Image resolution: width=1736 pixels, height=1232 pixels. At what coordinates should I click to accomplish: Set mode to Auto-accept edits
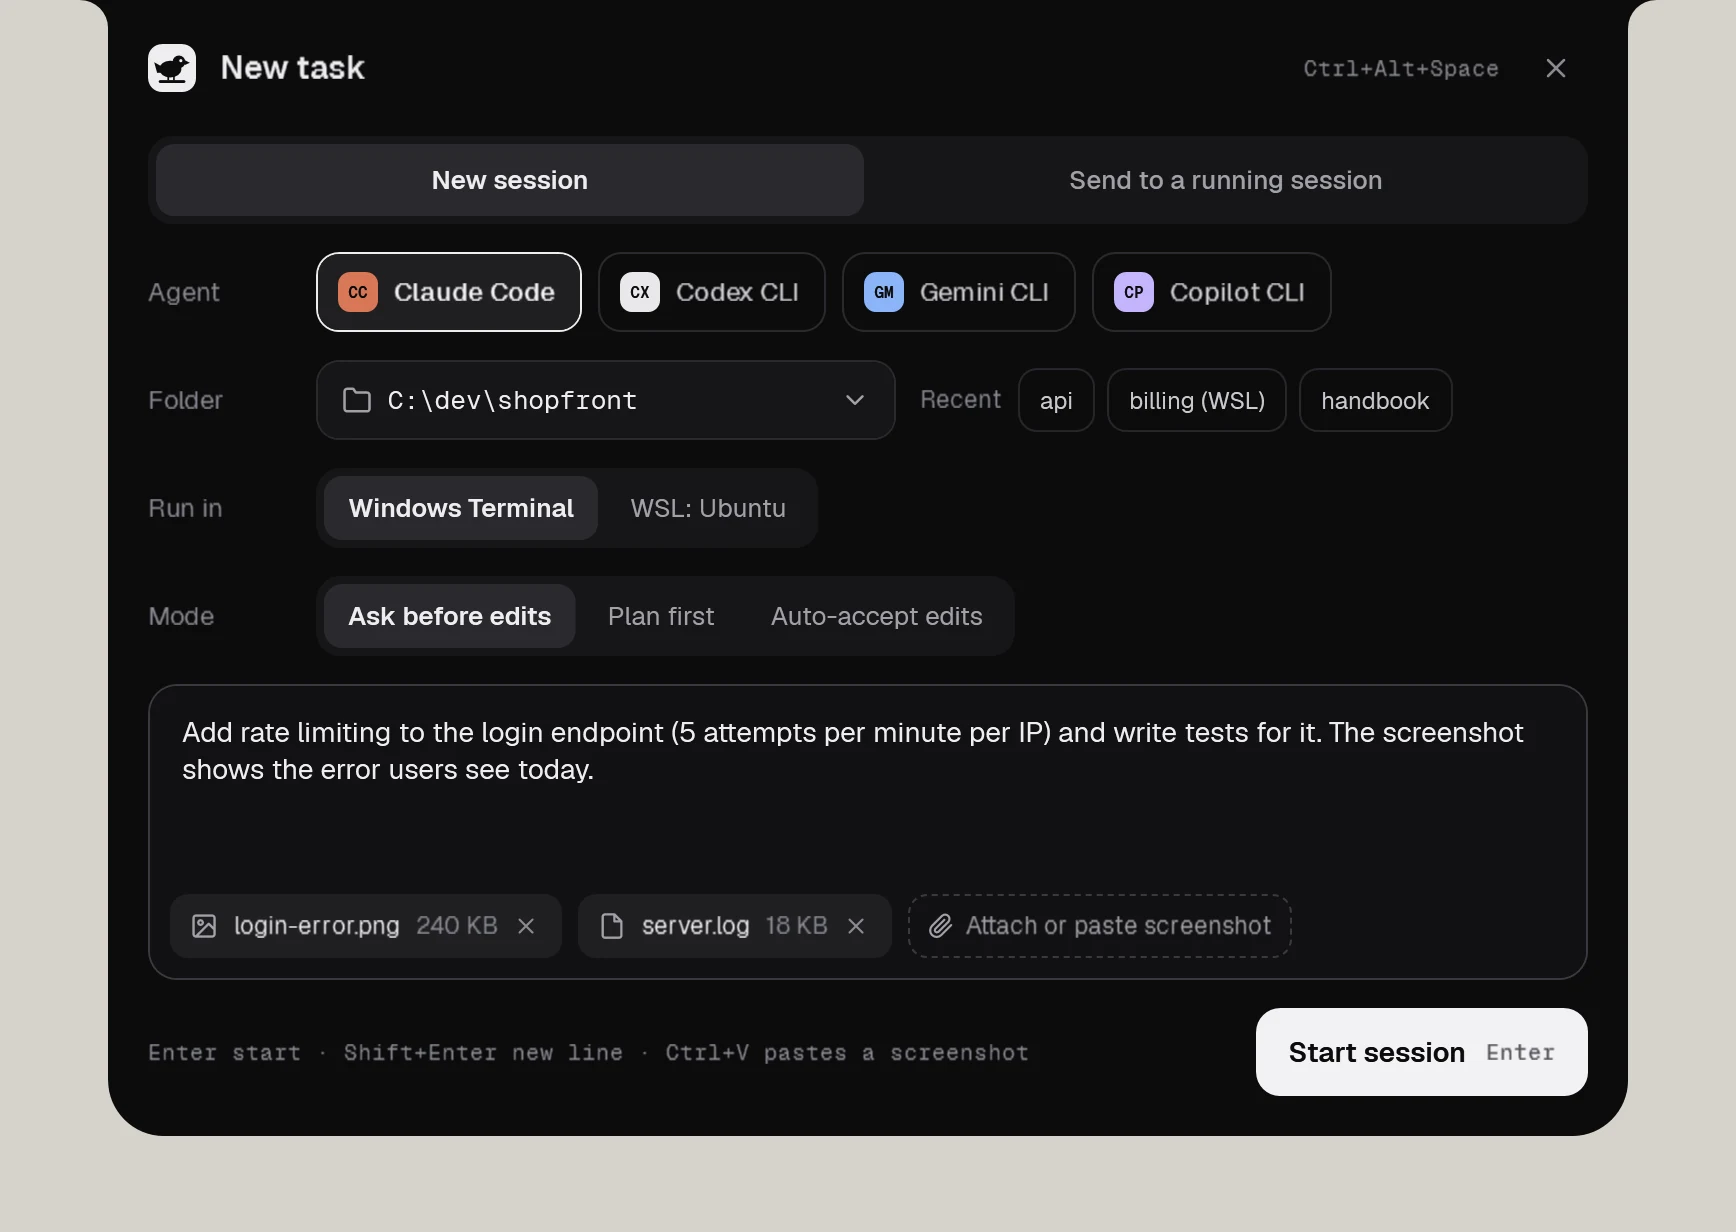pyautogui.click(x=877, y=616)
